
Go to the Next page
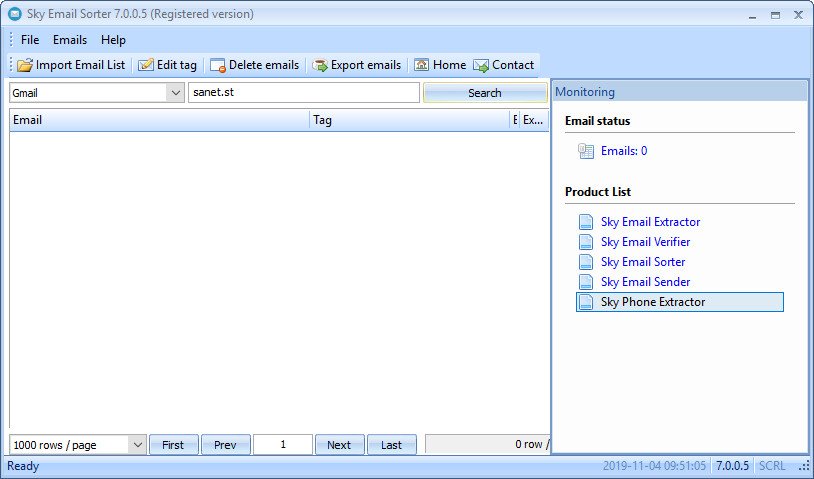340,445
